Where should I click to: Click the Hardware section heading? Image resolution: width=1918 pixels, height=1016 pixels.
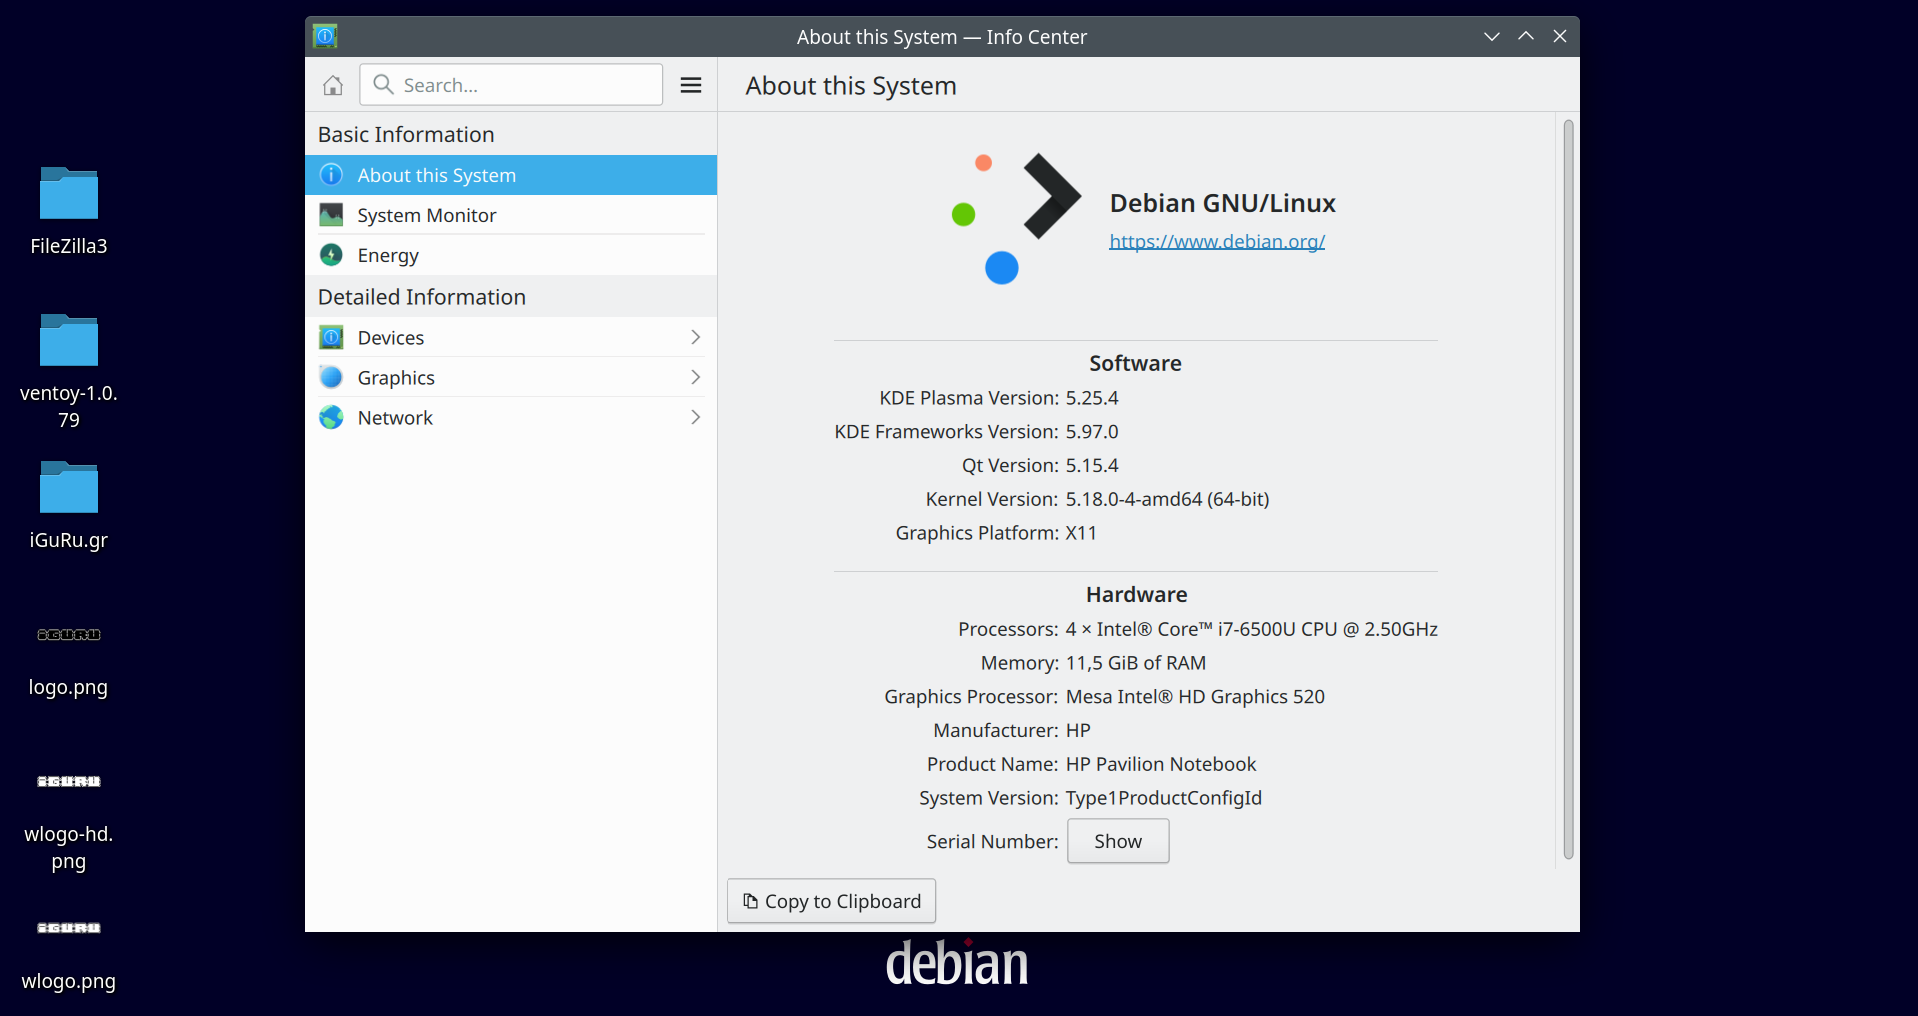[x=1137, y=594]
